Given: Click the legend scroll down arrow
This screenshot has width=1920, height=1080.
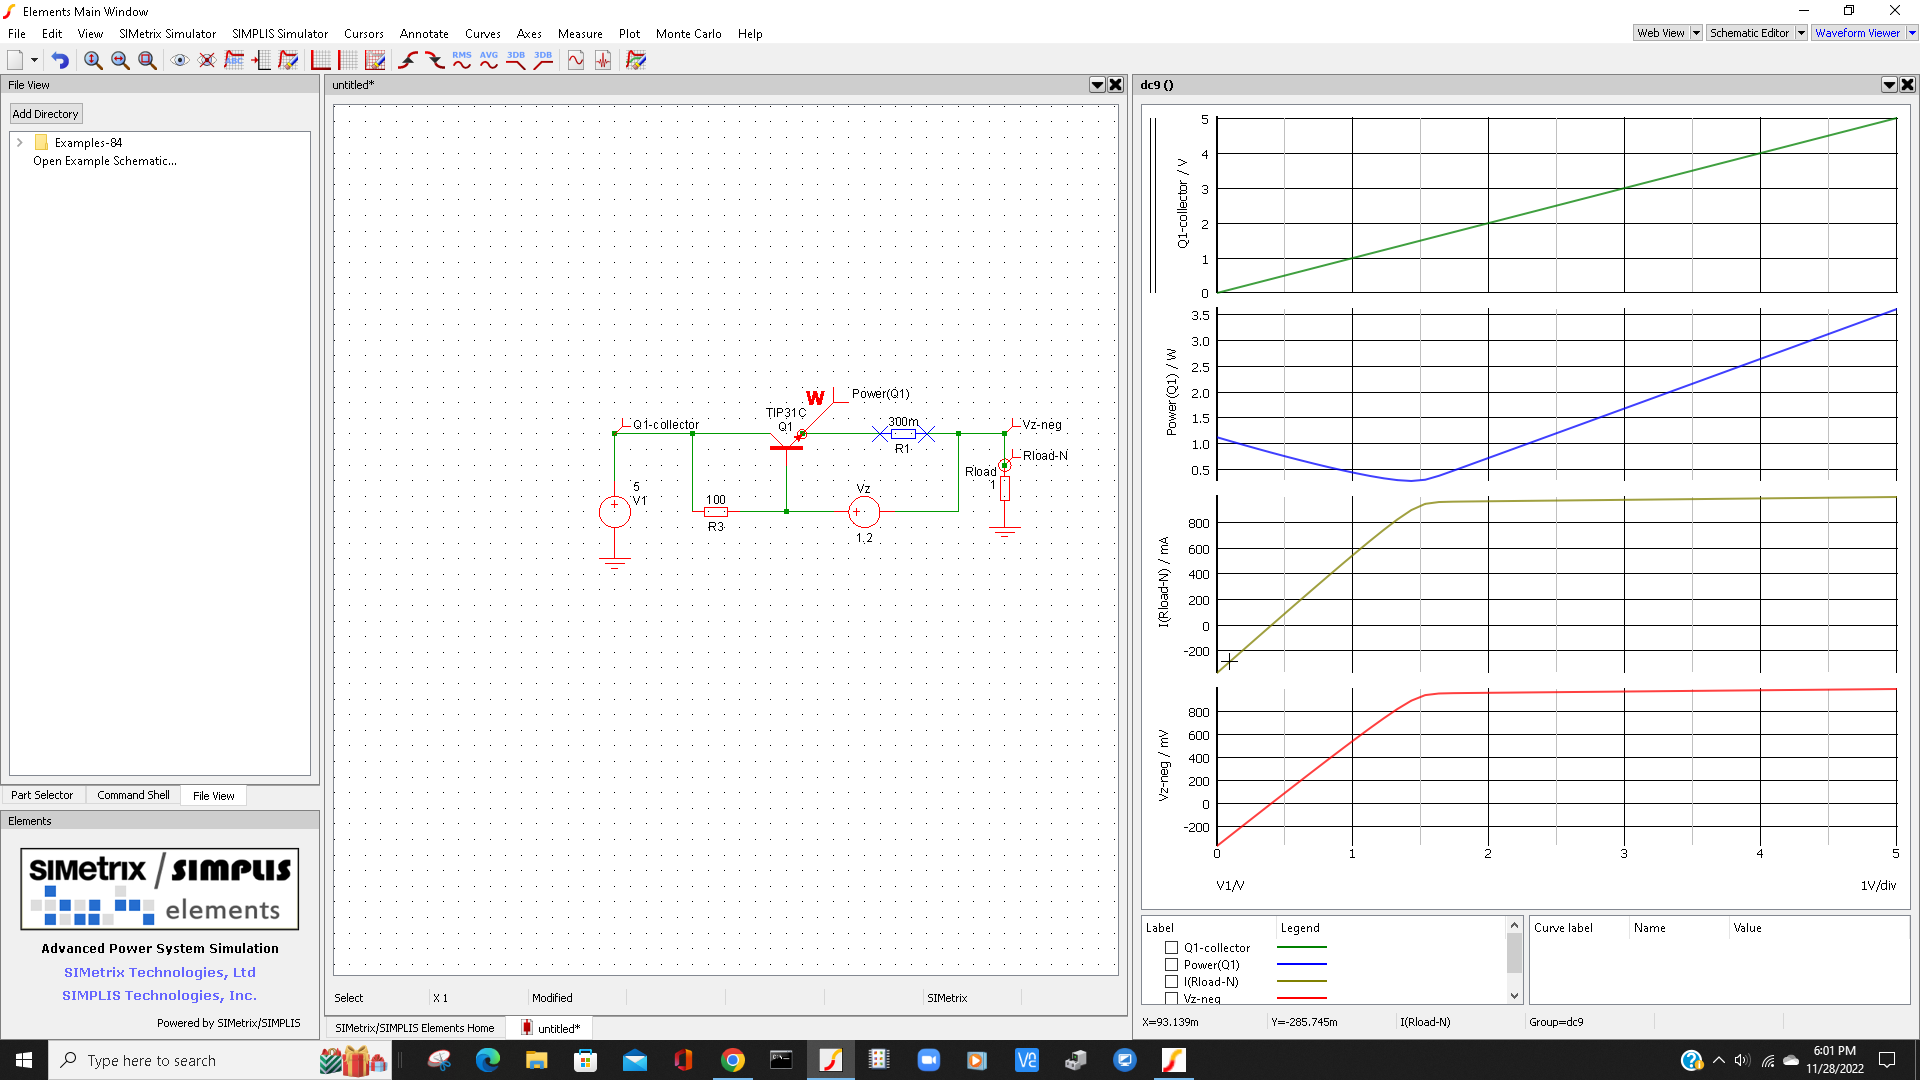Looking at the screenshot, I should [1514, 996].
